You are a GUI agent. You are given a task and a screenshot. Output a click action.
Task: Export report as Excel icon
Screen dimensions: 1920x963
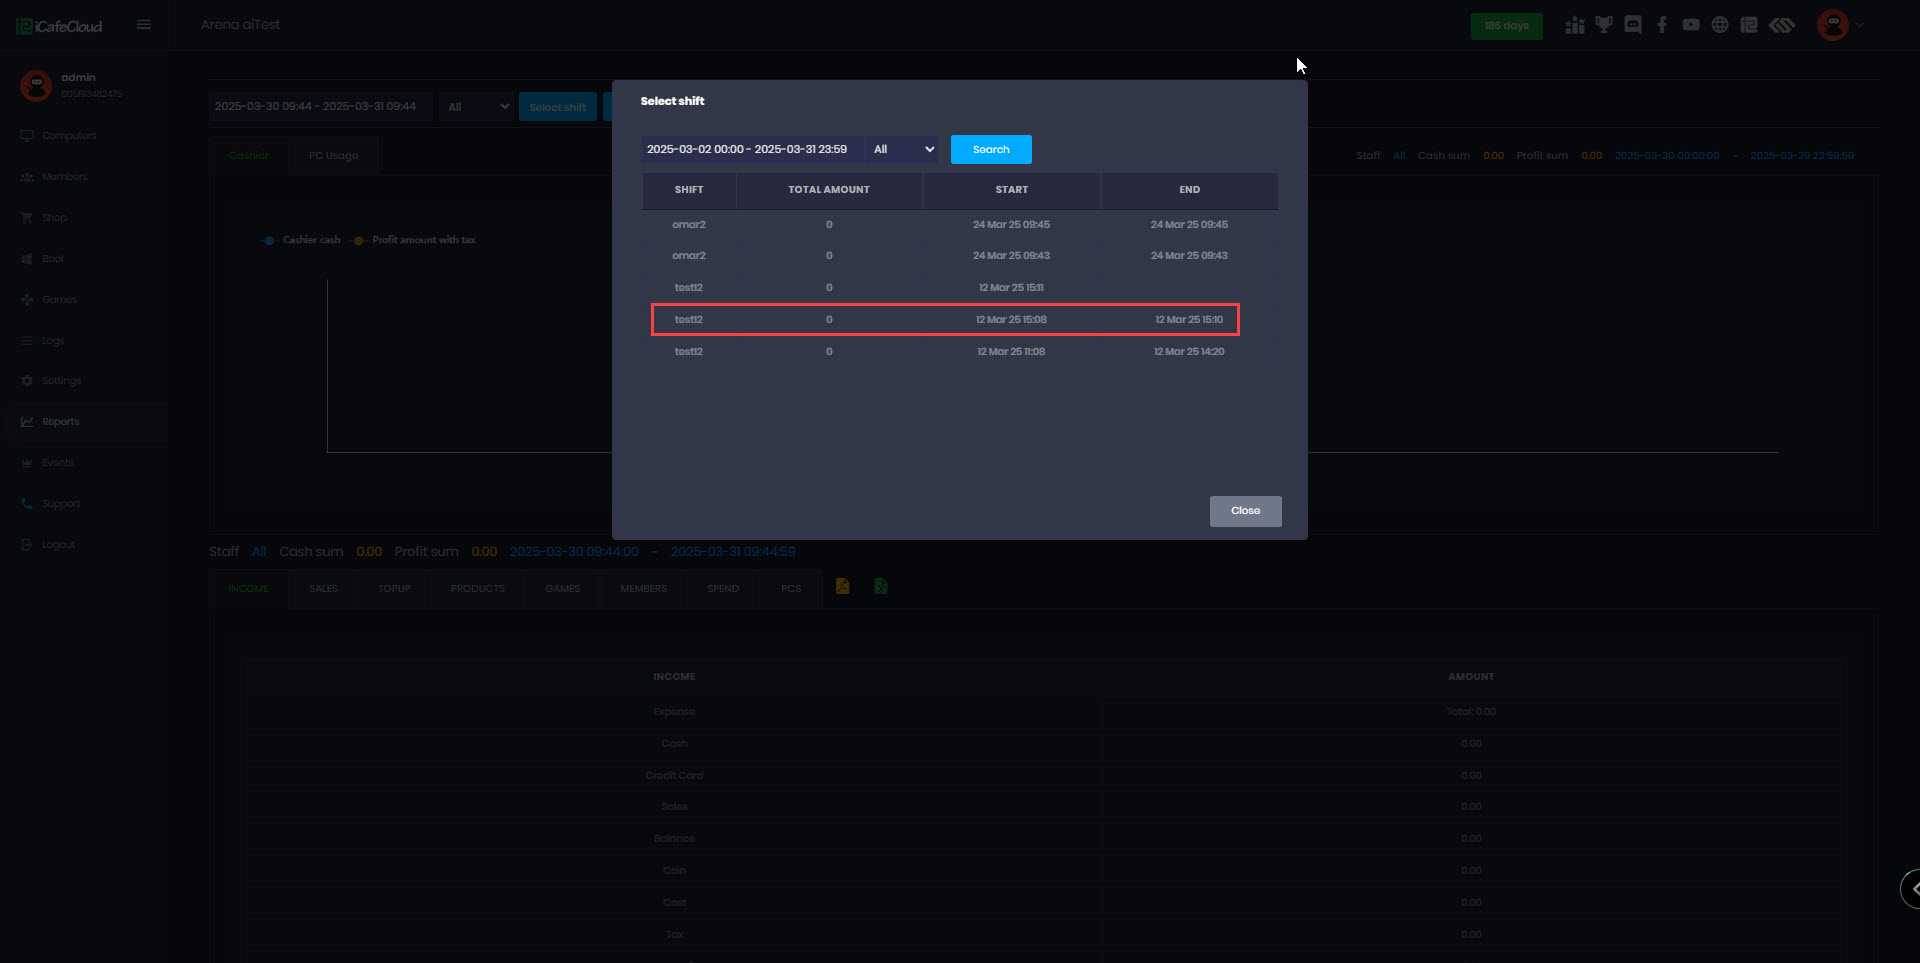[881, 587]
